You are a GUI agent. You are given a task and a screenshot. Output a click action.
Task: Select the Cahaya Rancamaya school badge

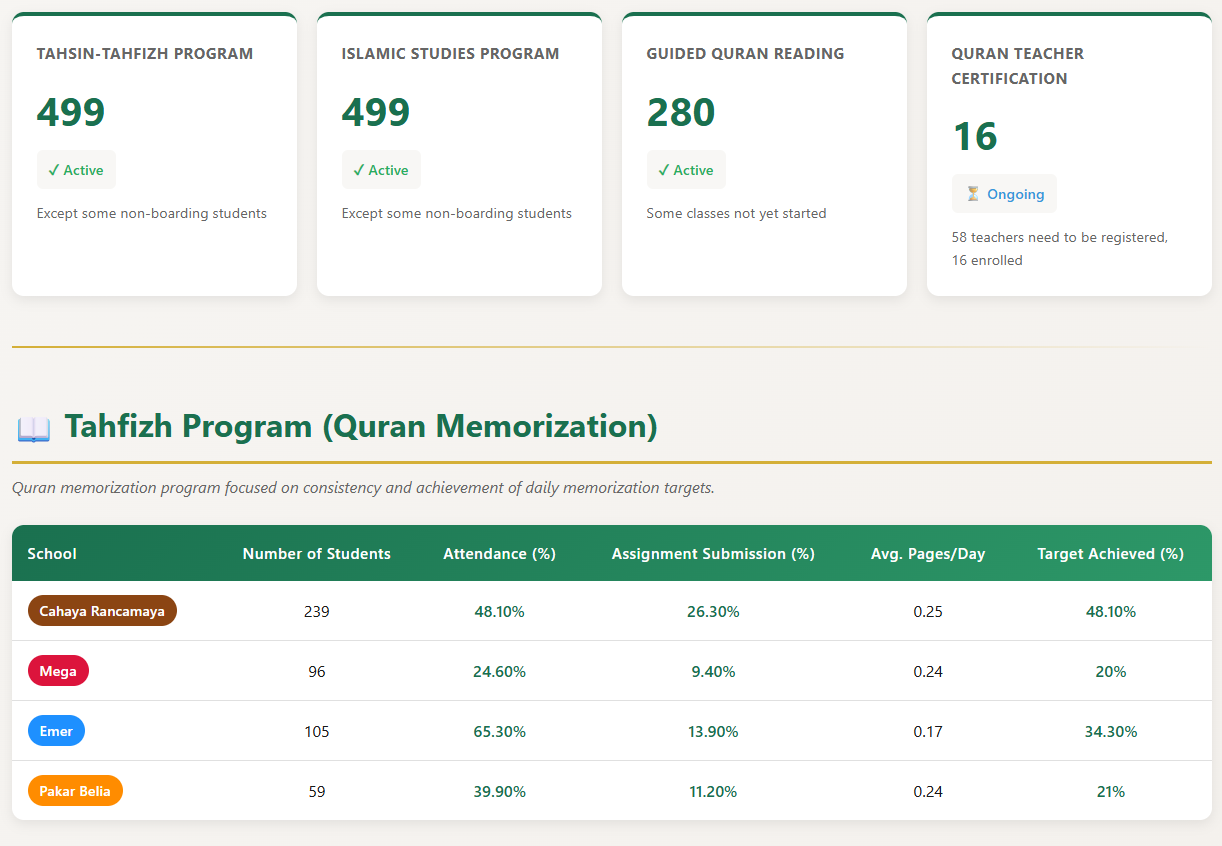[x=101, y=610]
